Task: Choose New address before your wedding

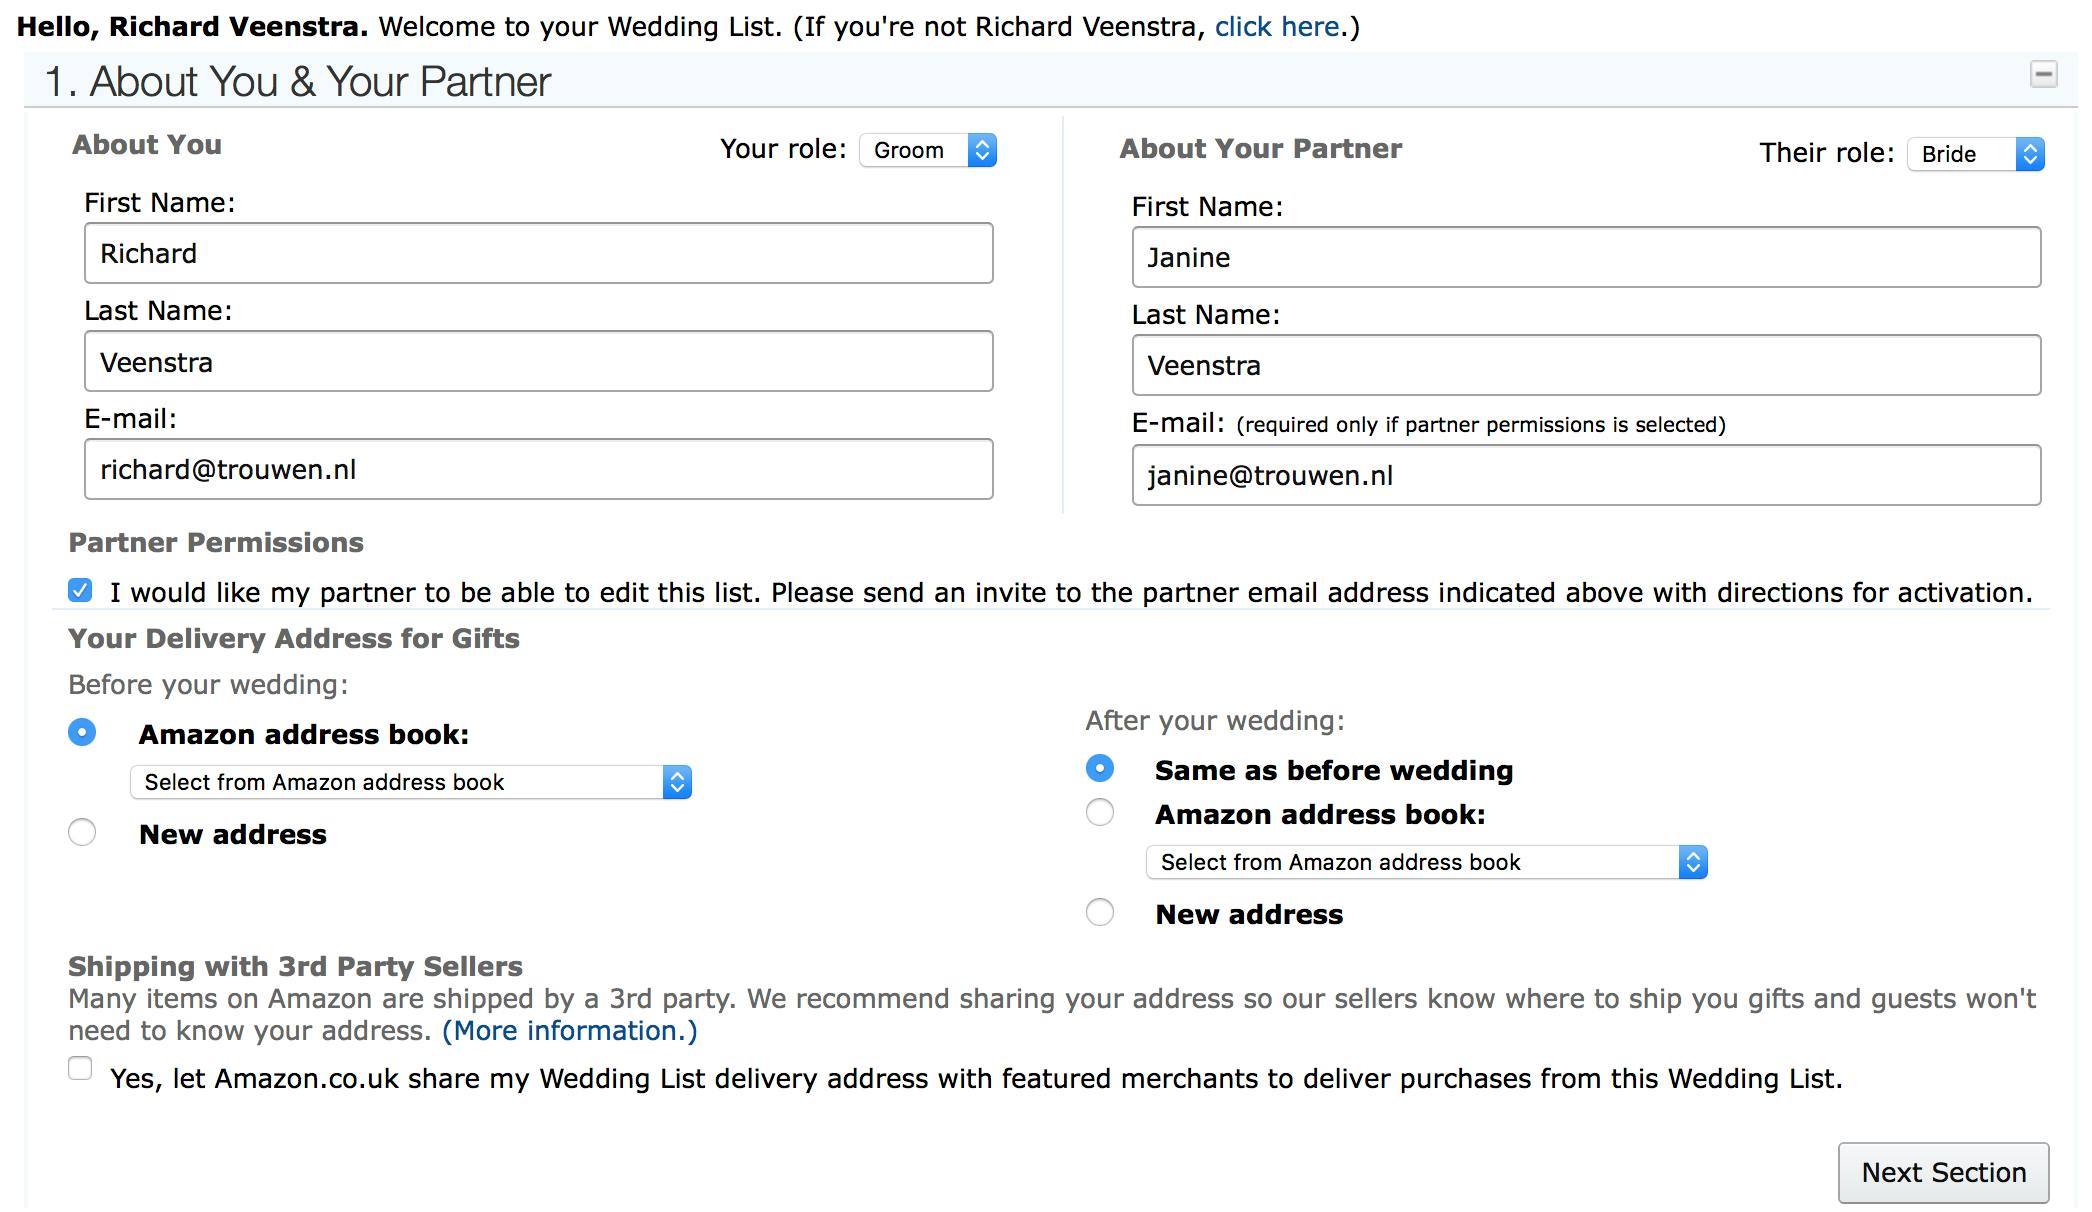Action: pyautogui.click(x=82, y=833)
